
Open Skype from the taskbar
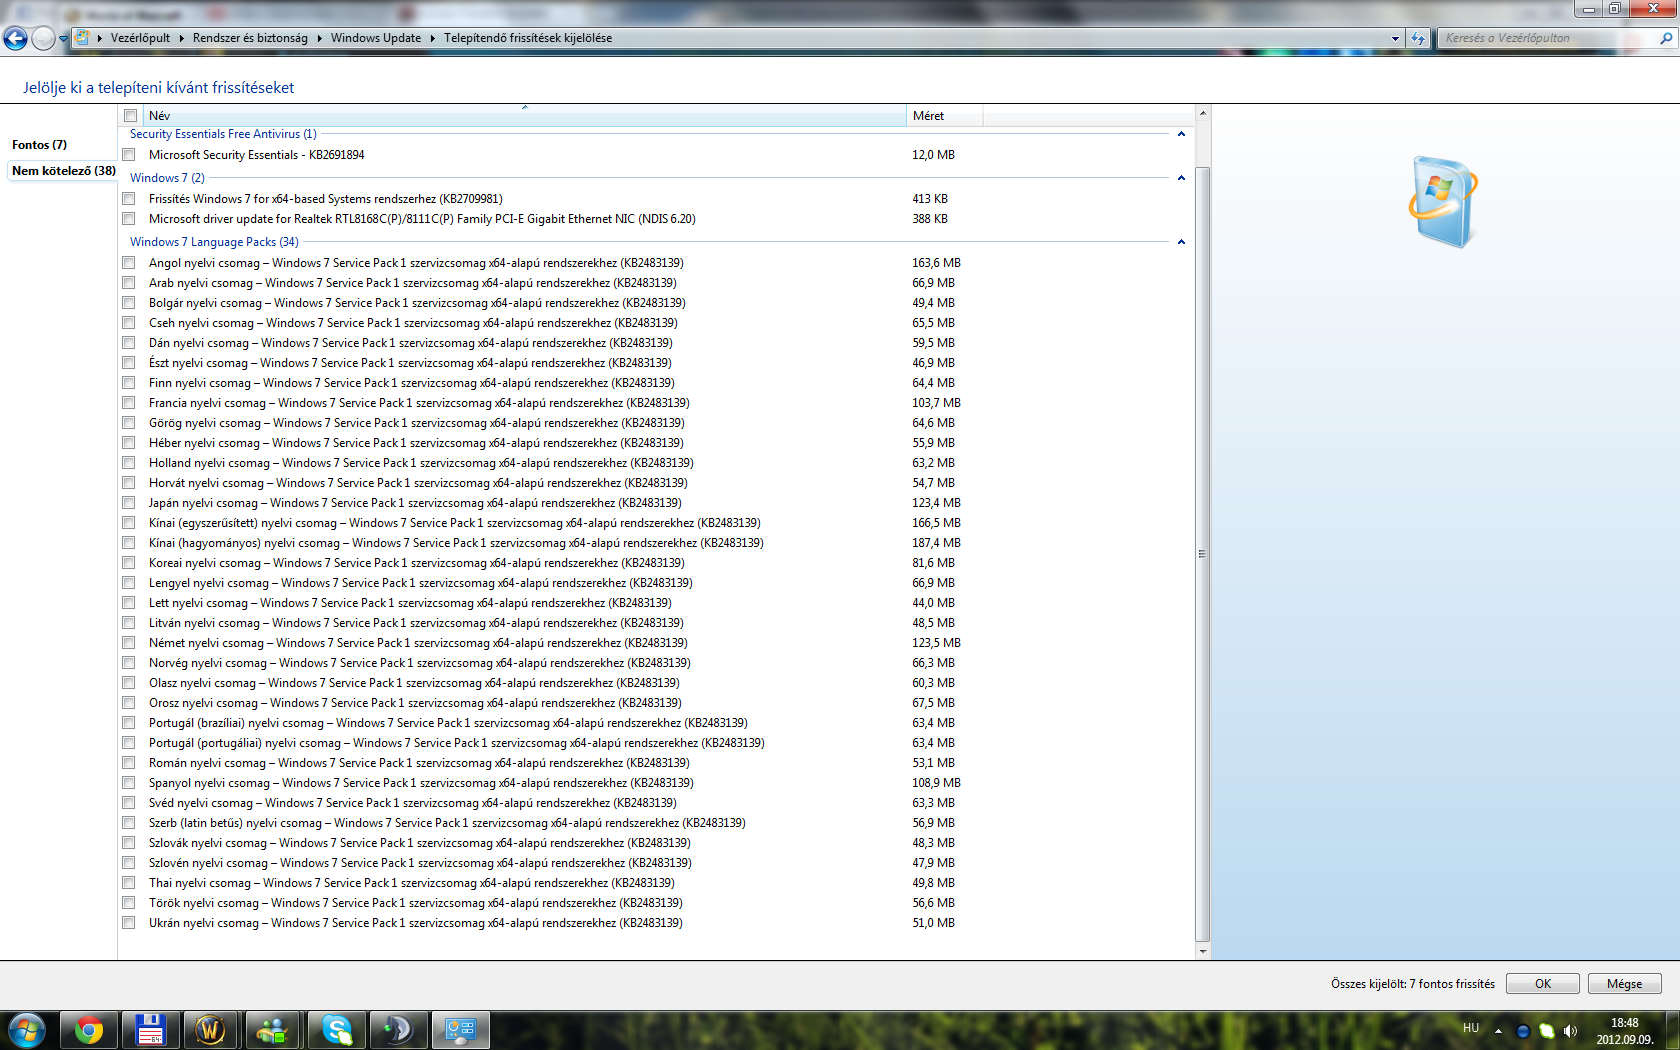337,1030
